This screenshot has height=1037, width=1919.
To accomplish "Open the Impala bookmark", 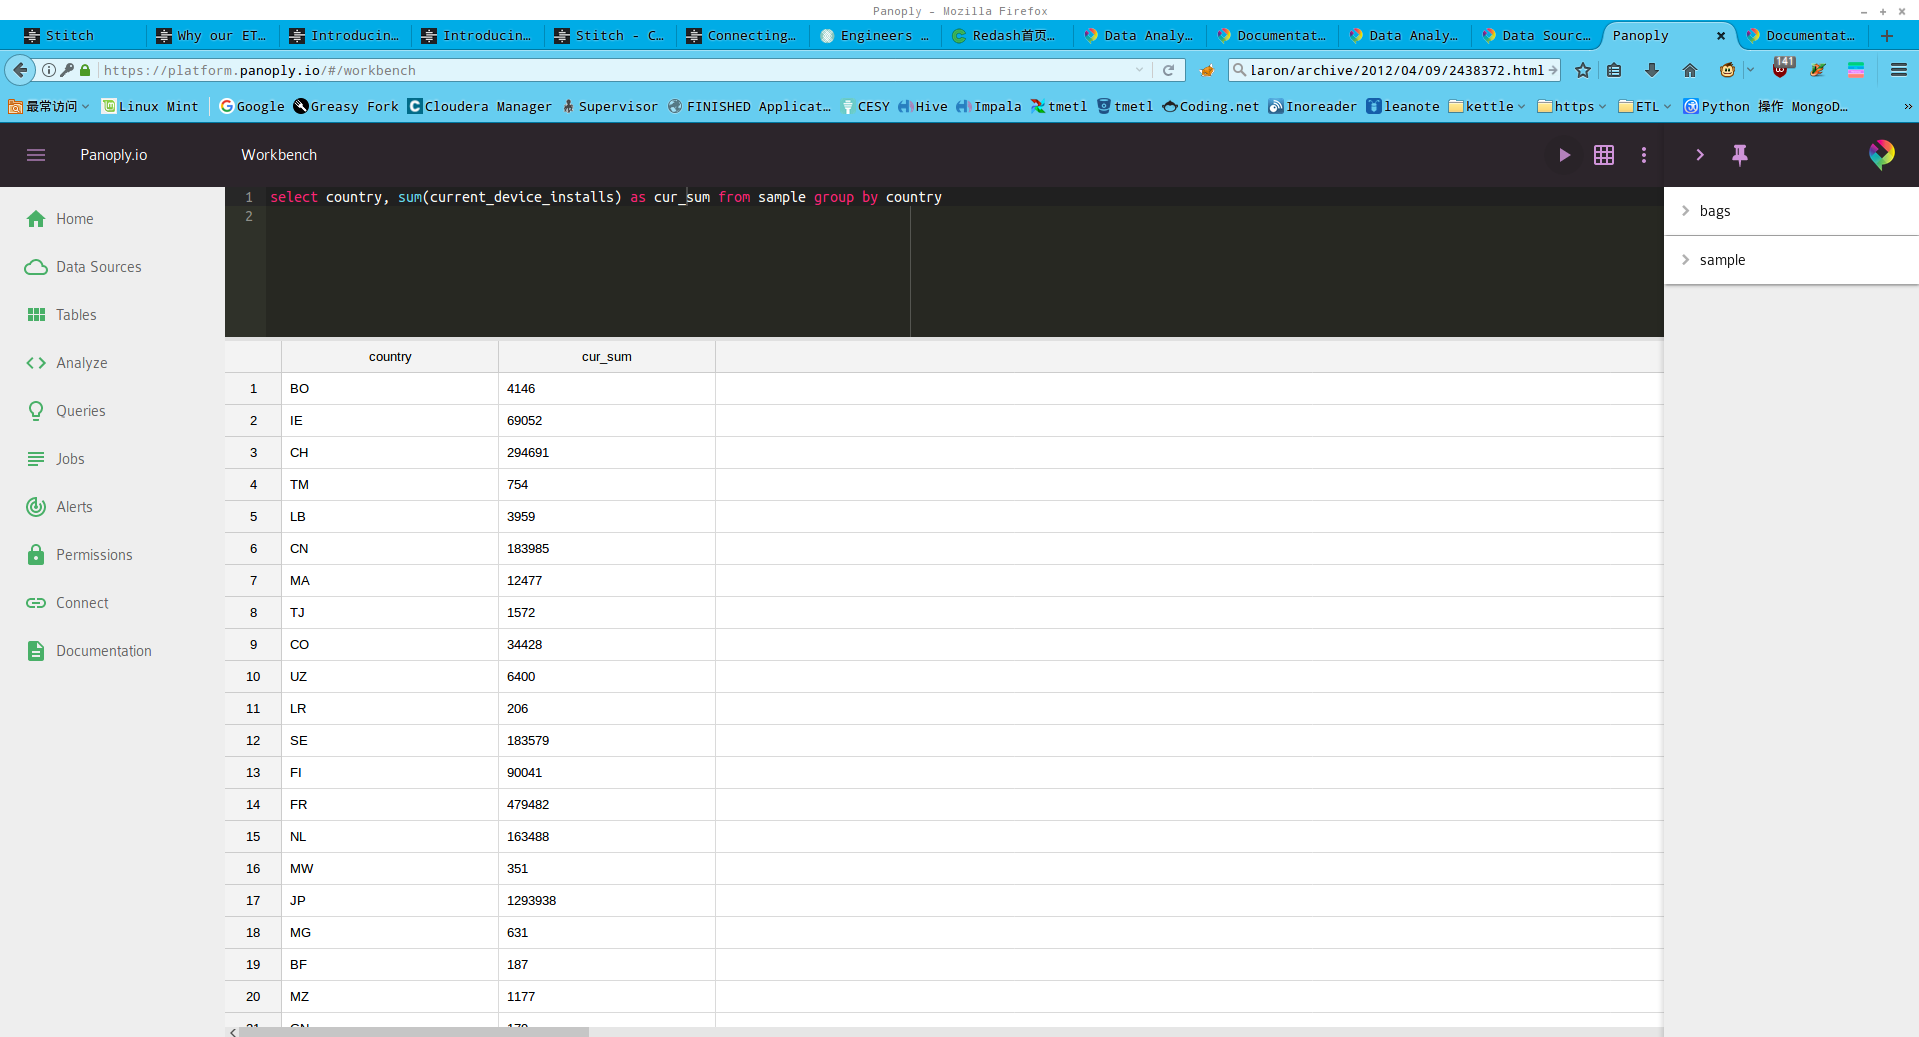I will (x=988, y=106).
